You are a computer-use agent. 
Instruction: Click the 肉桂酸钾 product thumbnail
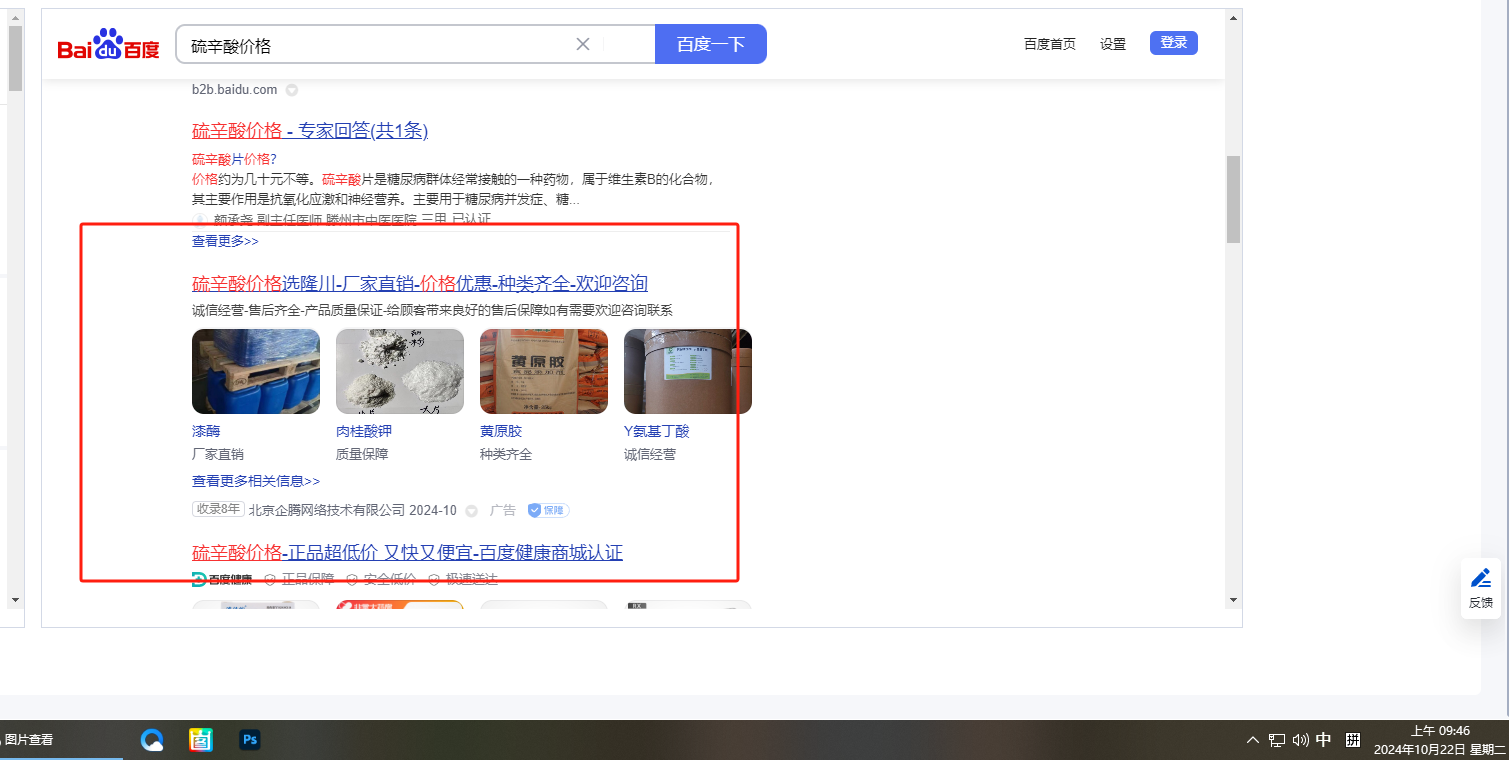[x=400, y=371]
